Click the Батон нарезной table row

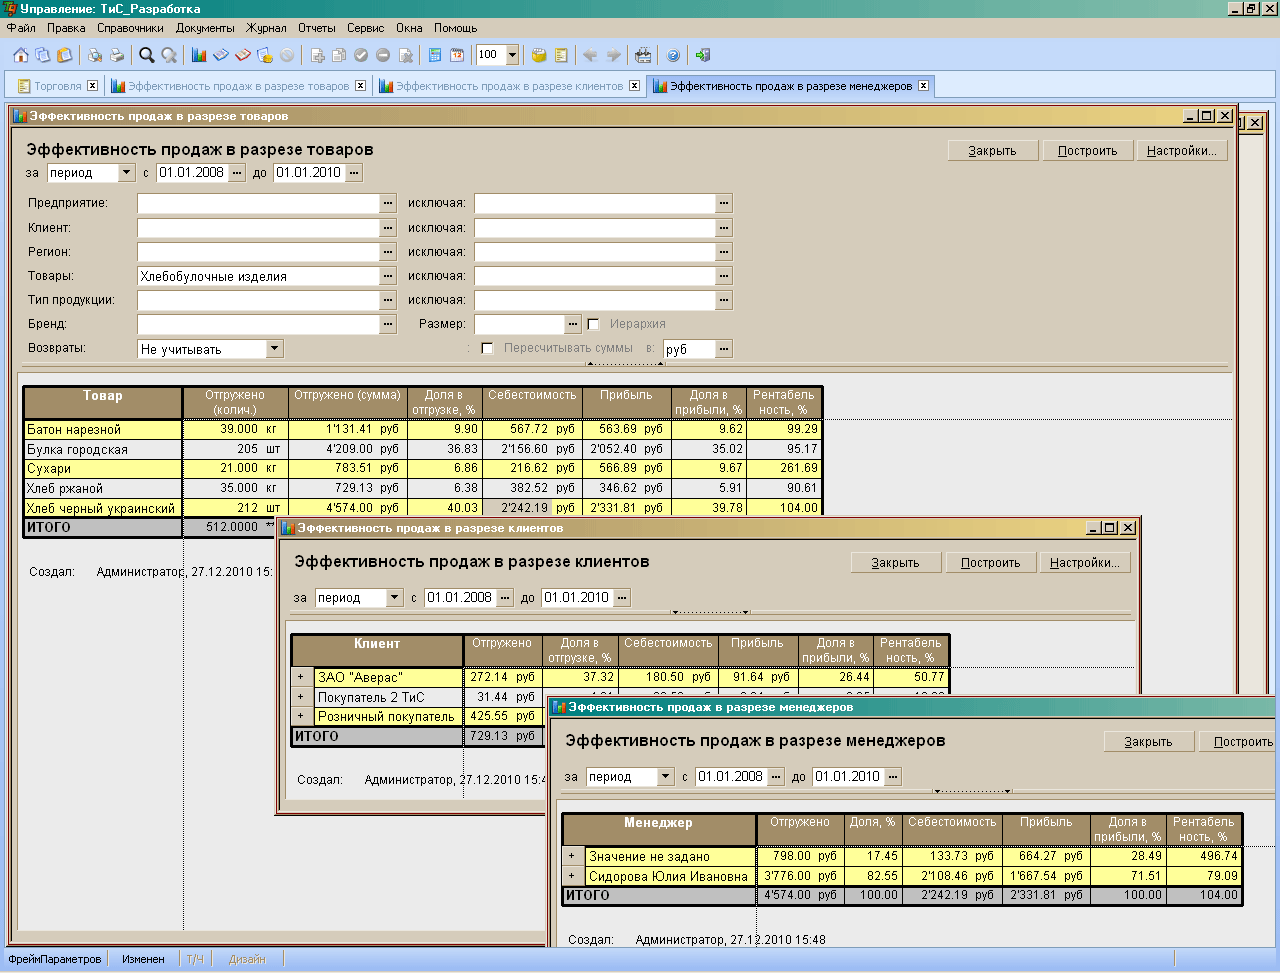coord(422,429)
